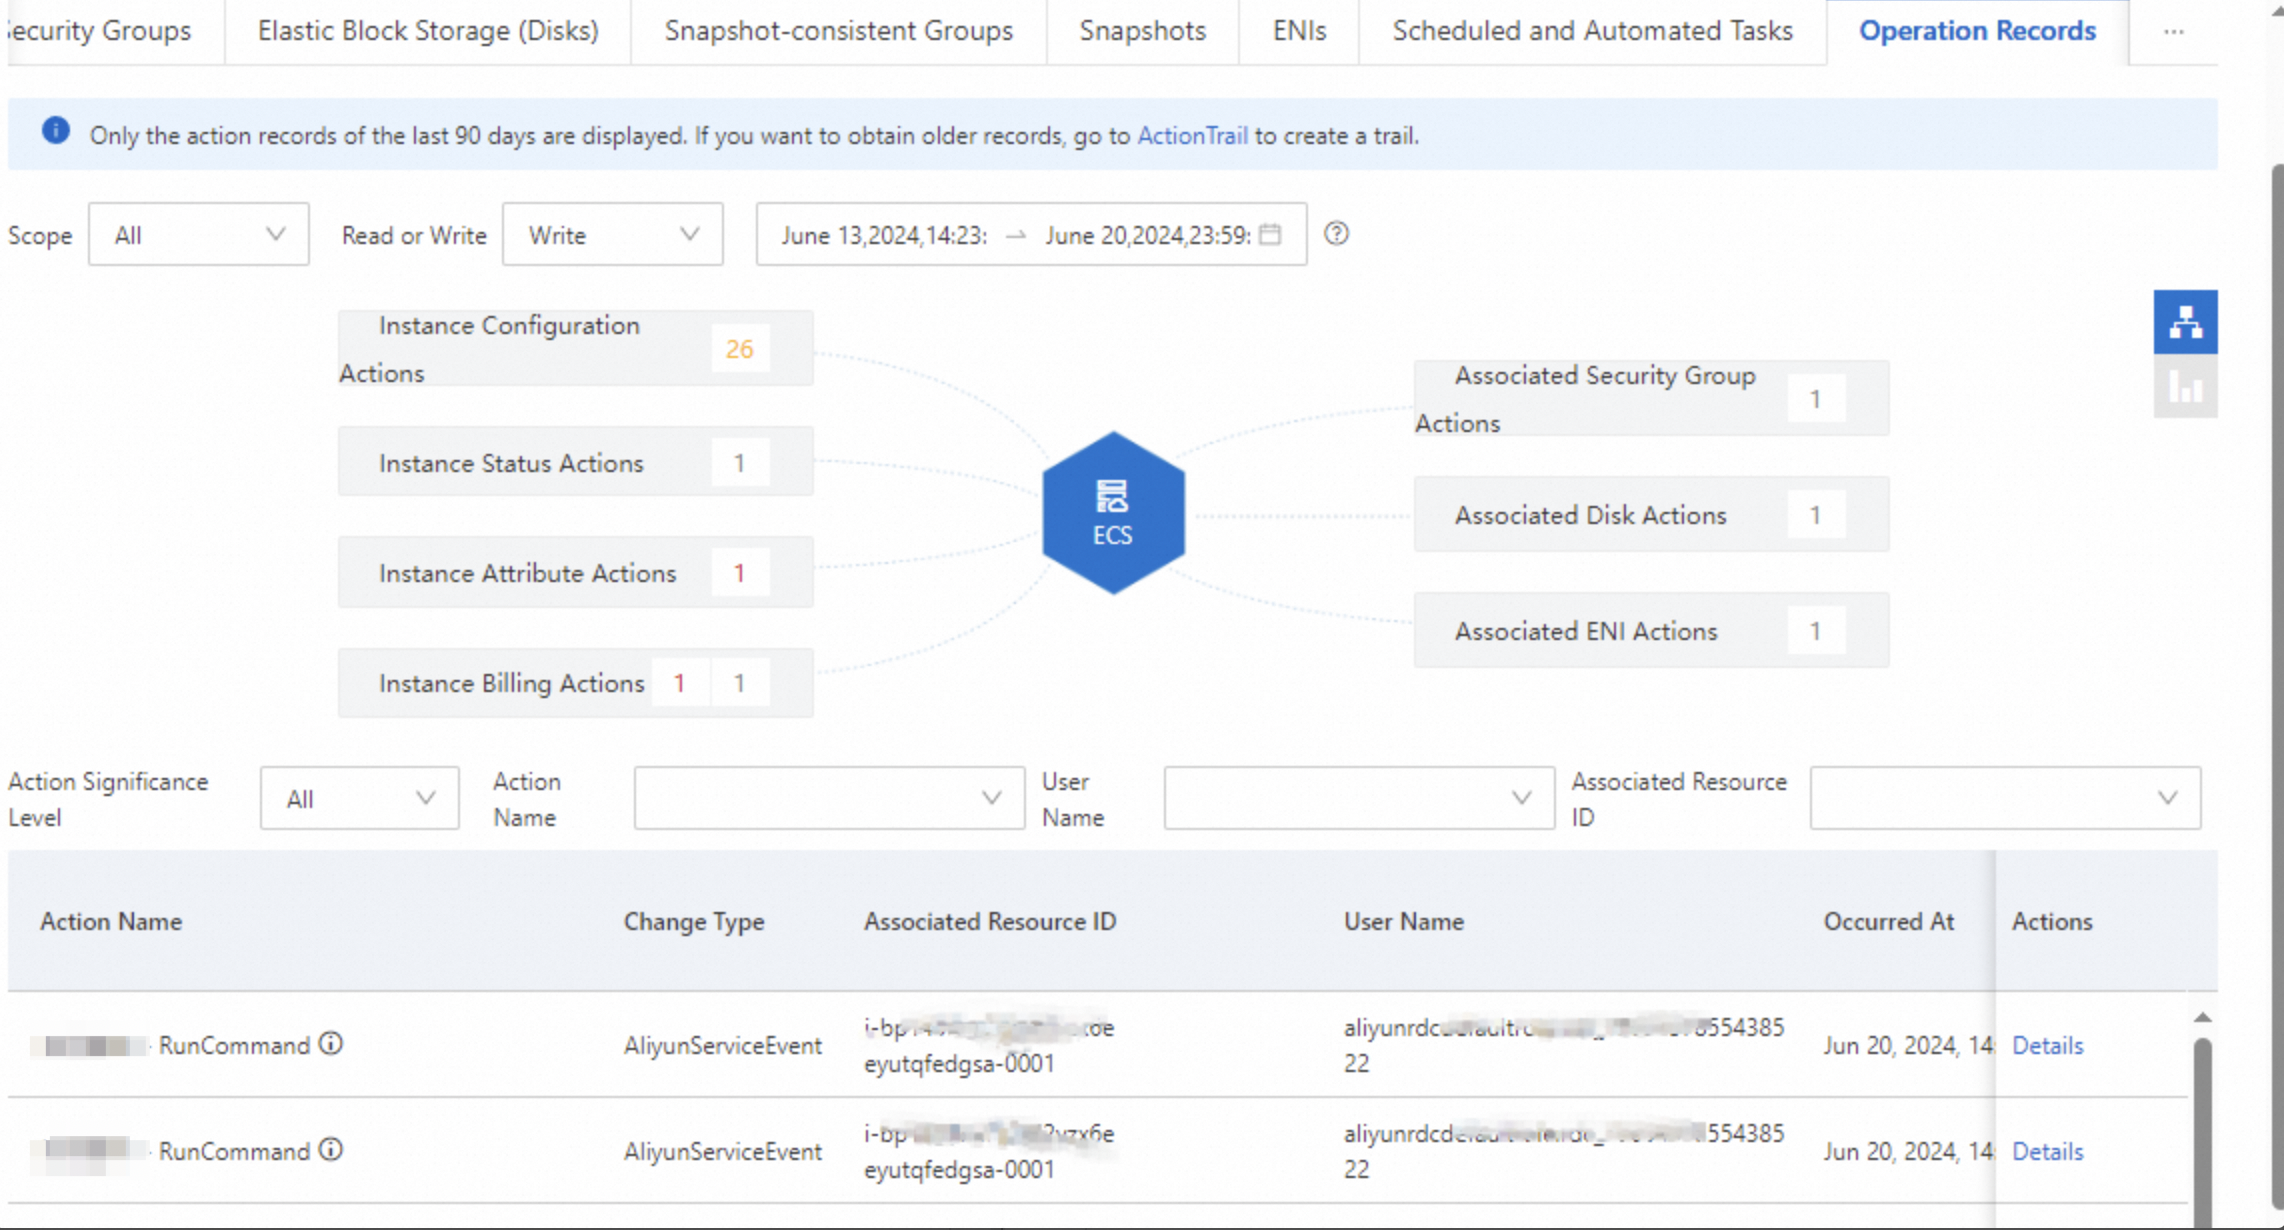Switch to topology view icon
This screenshot has height=1230, width=2284.
point(2185,322)
